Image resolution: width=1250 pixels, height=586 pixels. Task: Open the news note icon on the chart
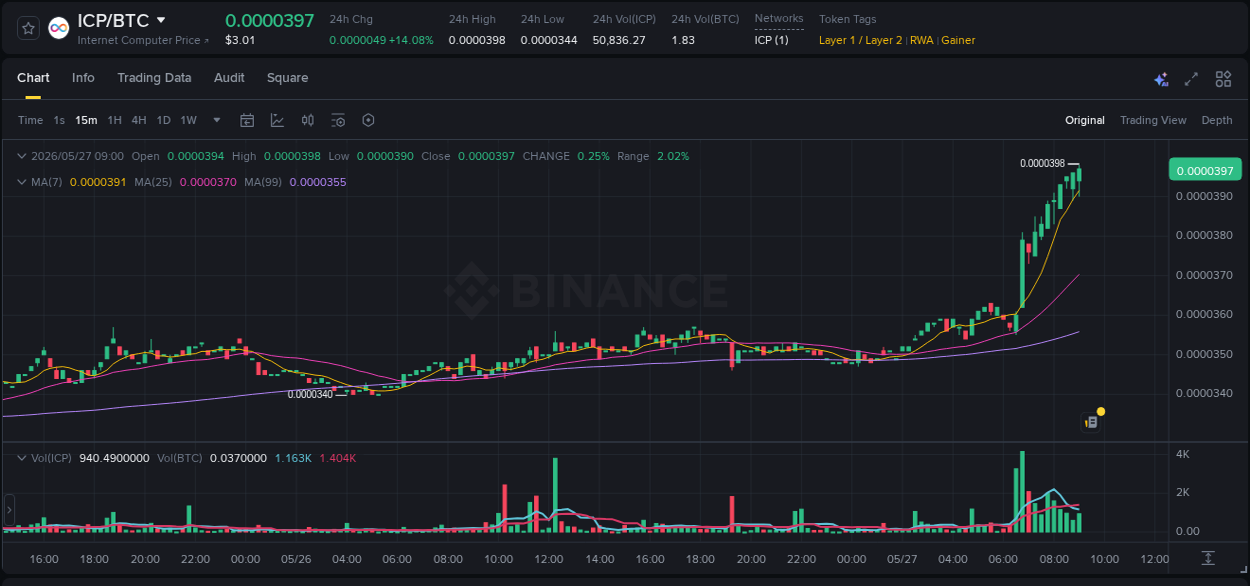pos(1092,422)
